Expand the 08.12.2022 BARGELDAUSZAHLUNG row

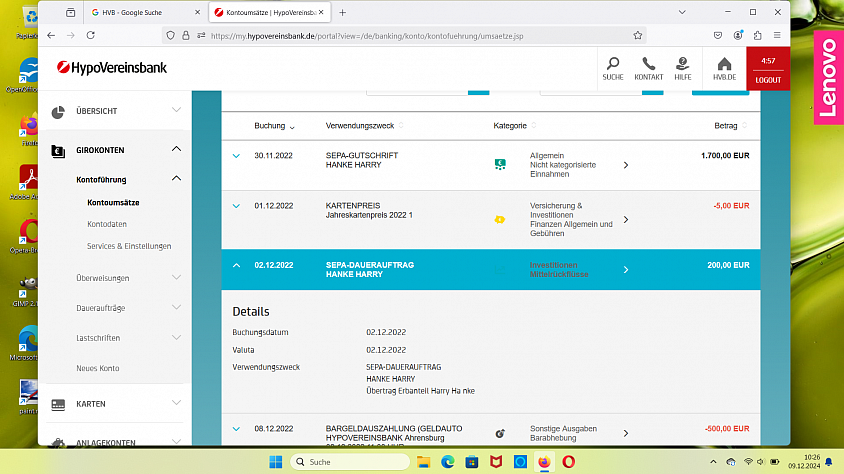pos(236,429)
